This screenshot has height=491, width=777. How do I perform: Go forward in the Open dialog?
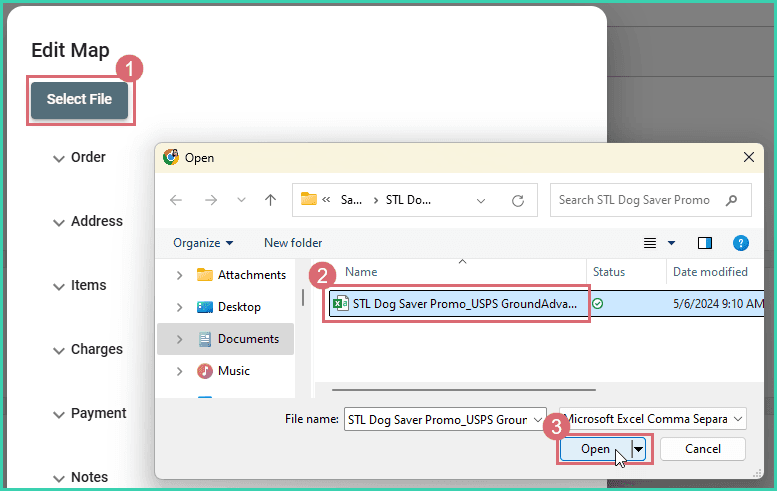click(211, 200)
